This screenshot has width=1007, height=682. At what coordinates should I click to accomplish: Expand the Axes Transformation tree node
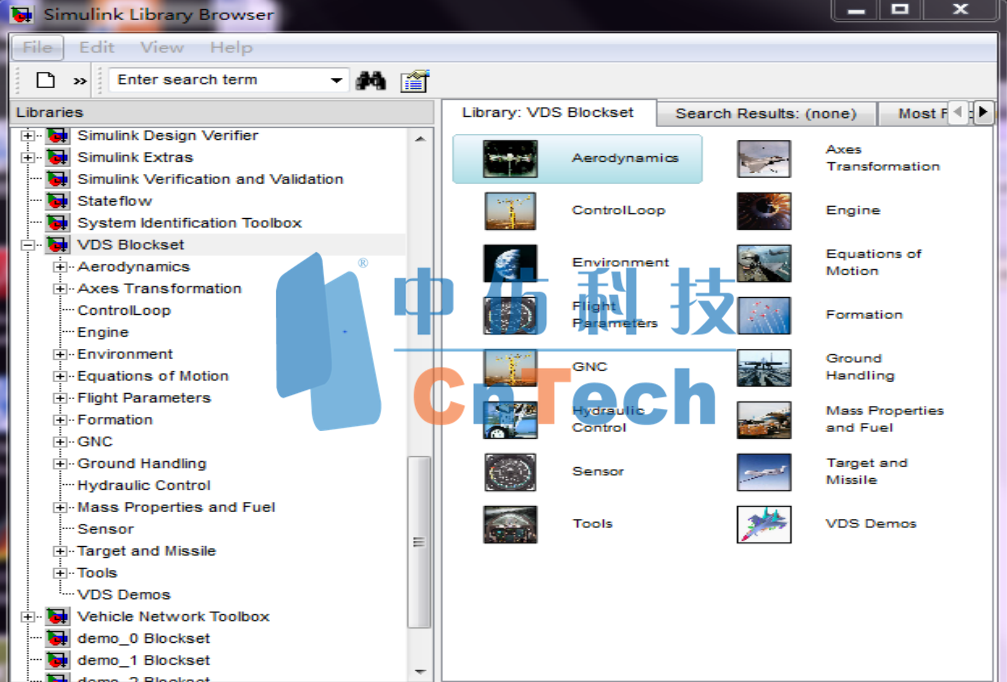tap(60, 288)
